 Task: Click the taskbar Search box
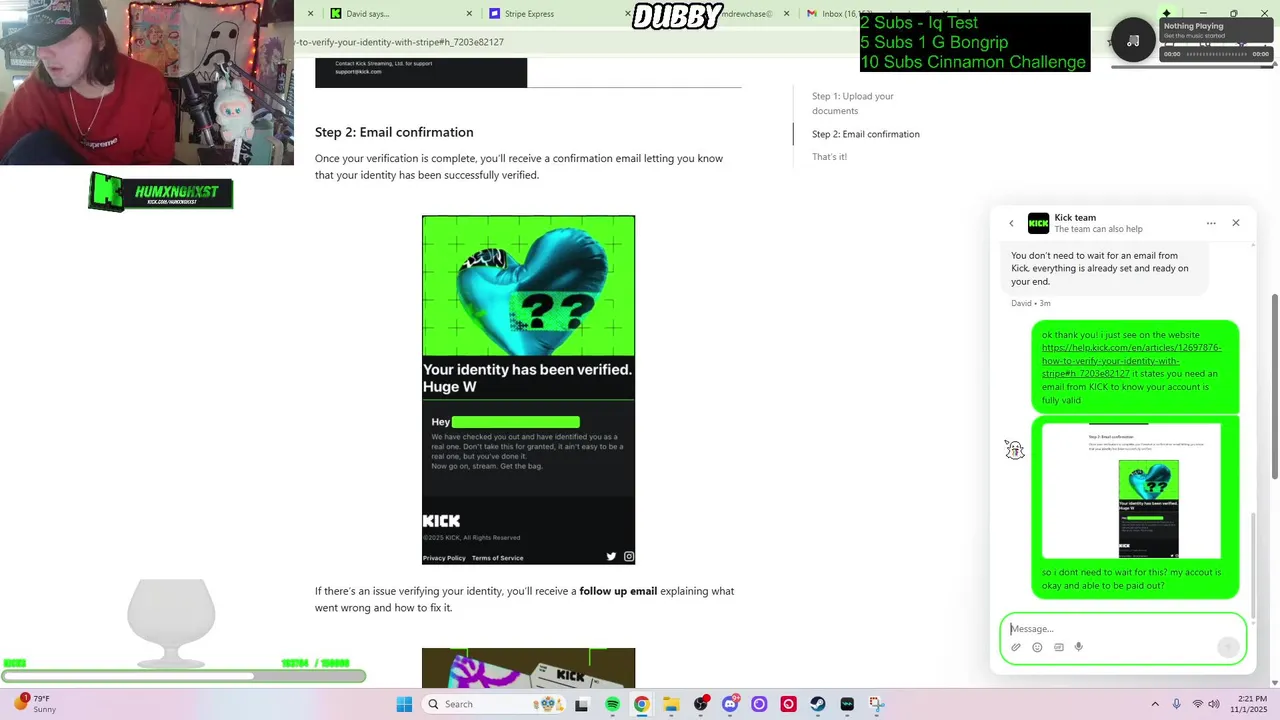click(494, 704)
